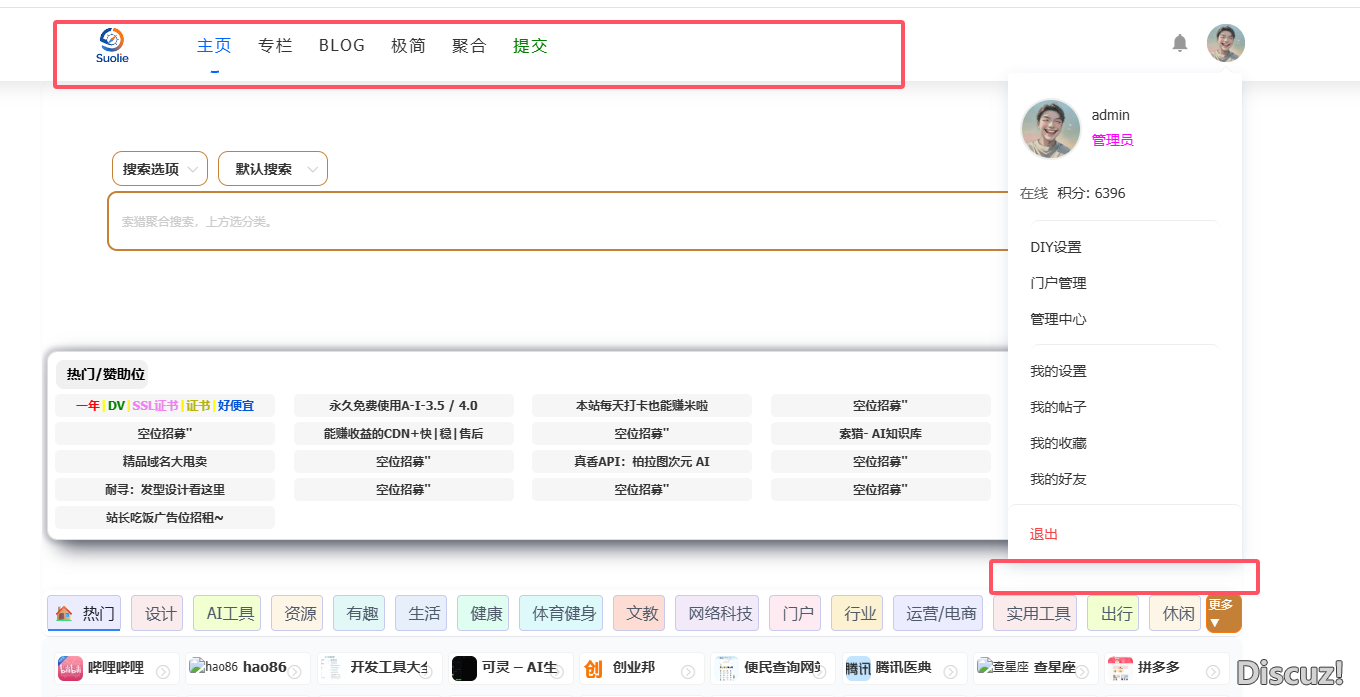Switch to the BLOG section
This screenshot has width=1360, height=697.
pyautogui.click(x=341, y=45)
